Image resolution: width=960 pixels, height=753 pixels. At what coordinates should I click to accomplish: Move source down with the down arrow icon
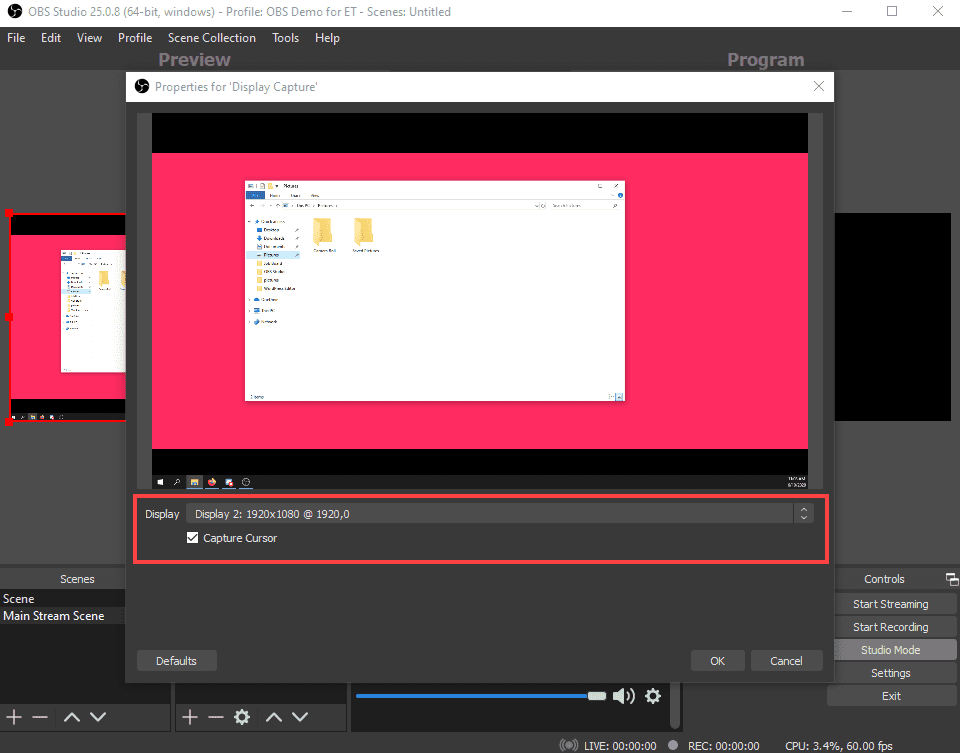pyautogui.click(x=298, y=717)
